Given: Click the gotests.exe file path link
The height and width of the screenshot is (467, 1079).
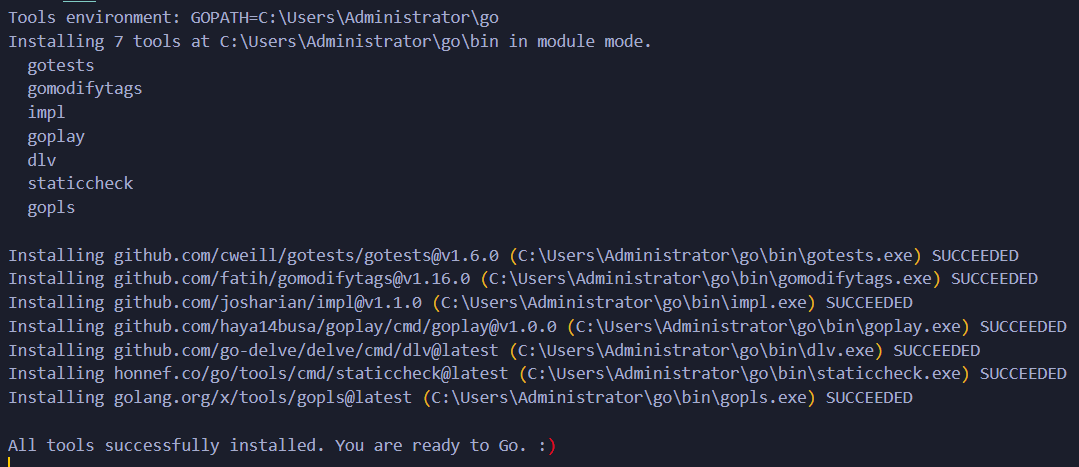Looking at the screenshot, I should pyautogui.click(x=718, y=255).
